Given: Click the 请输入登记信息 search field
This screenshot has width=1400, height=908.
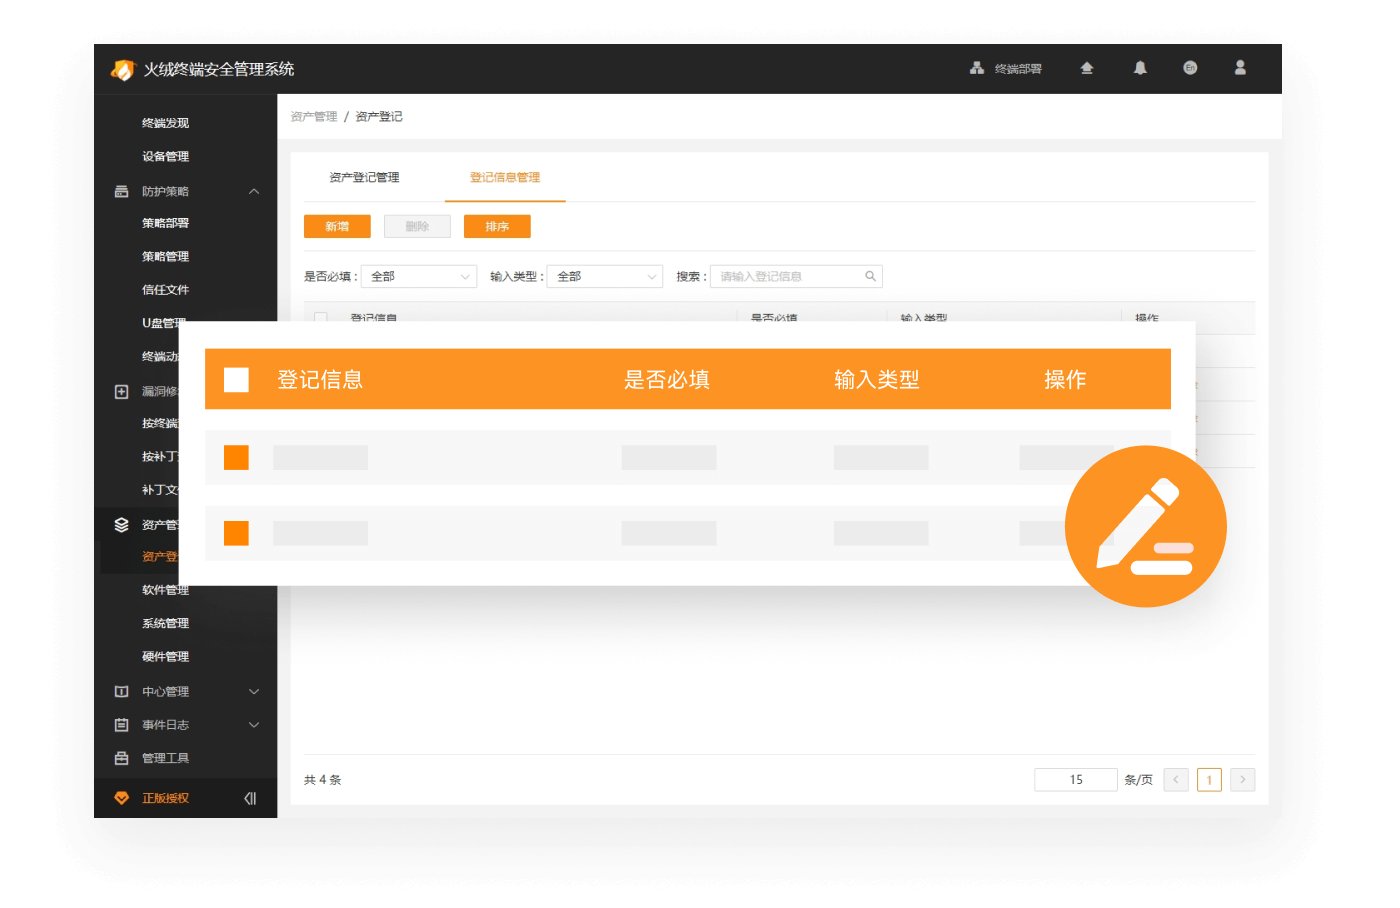Looking at the screenshot, I should pyautogui.click(x=785, y=276).
